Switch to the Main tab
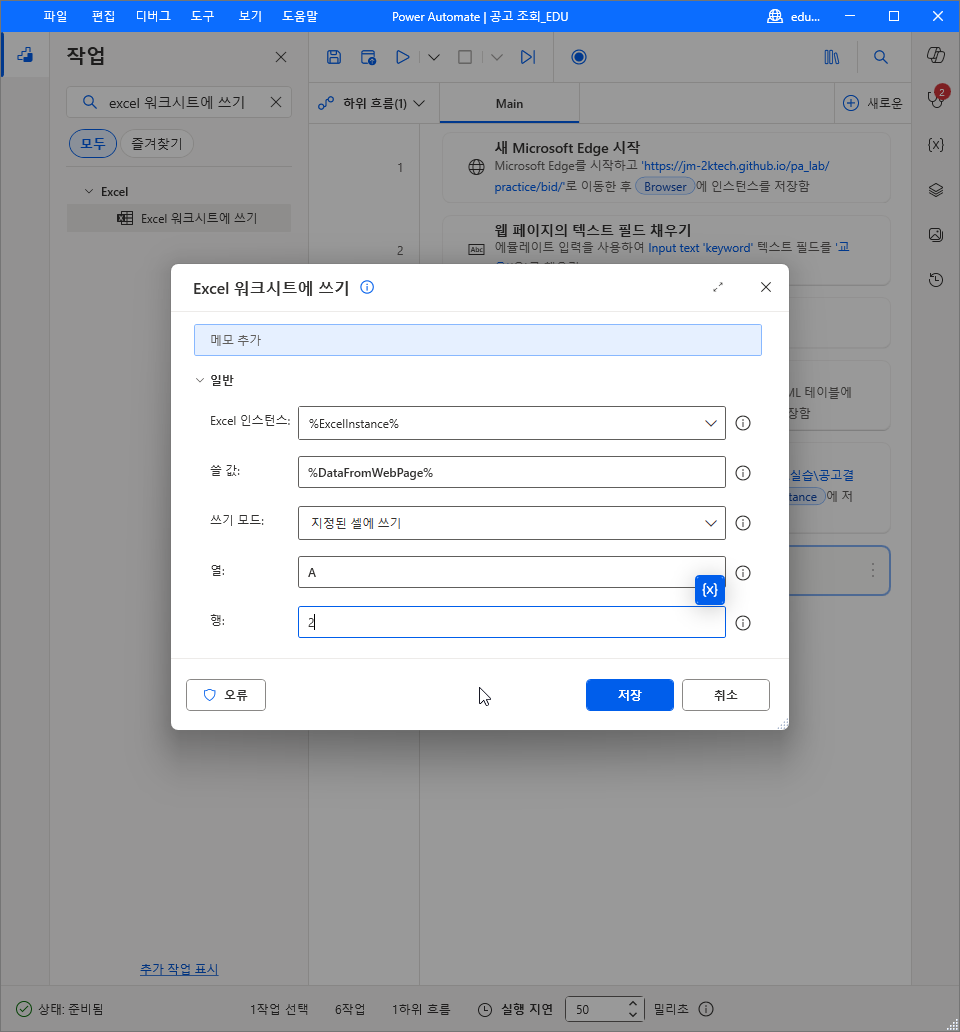Screen dimensions: 960x1032 (509, 103)
